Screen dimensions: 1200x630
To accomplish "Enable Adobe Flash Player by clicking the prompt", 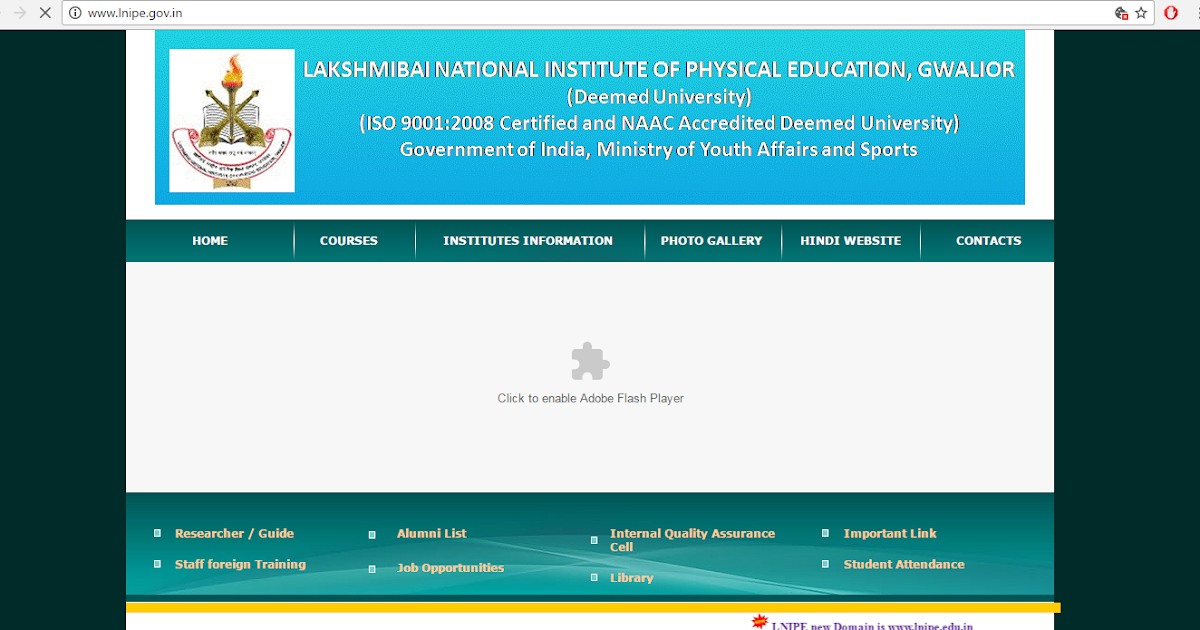I will [590, 397].
